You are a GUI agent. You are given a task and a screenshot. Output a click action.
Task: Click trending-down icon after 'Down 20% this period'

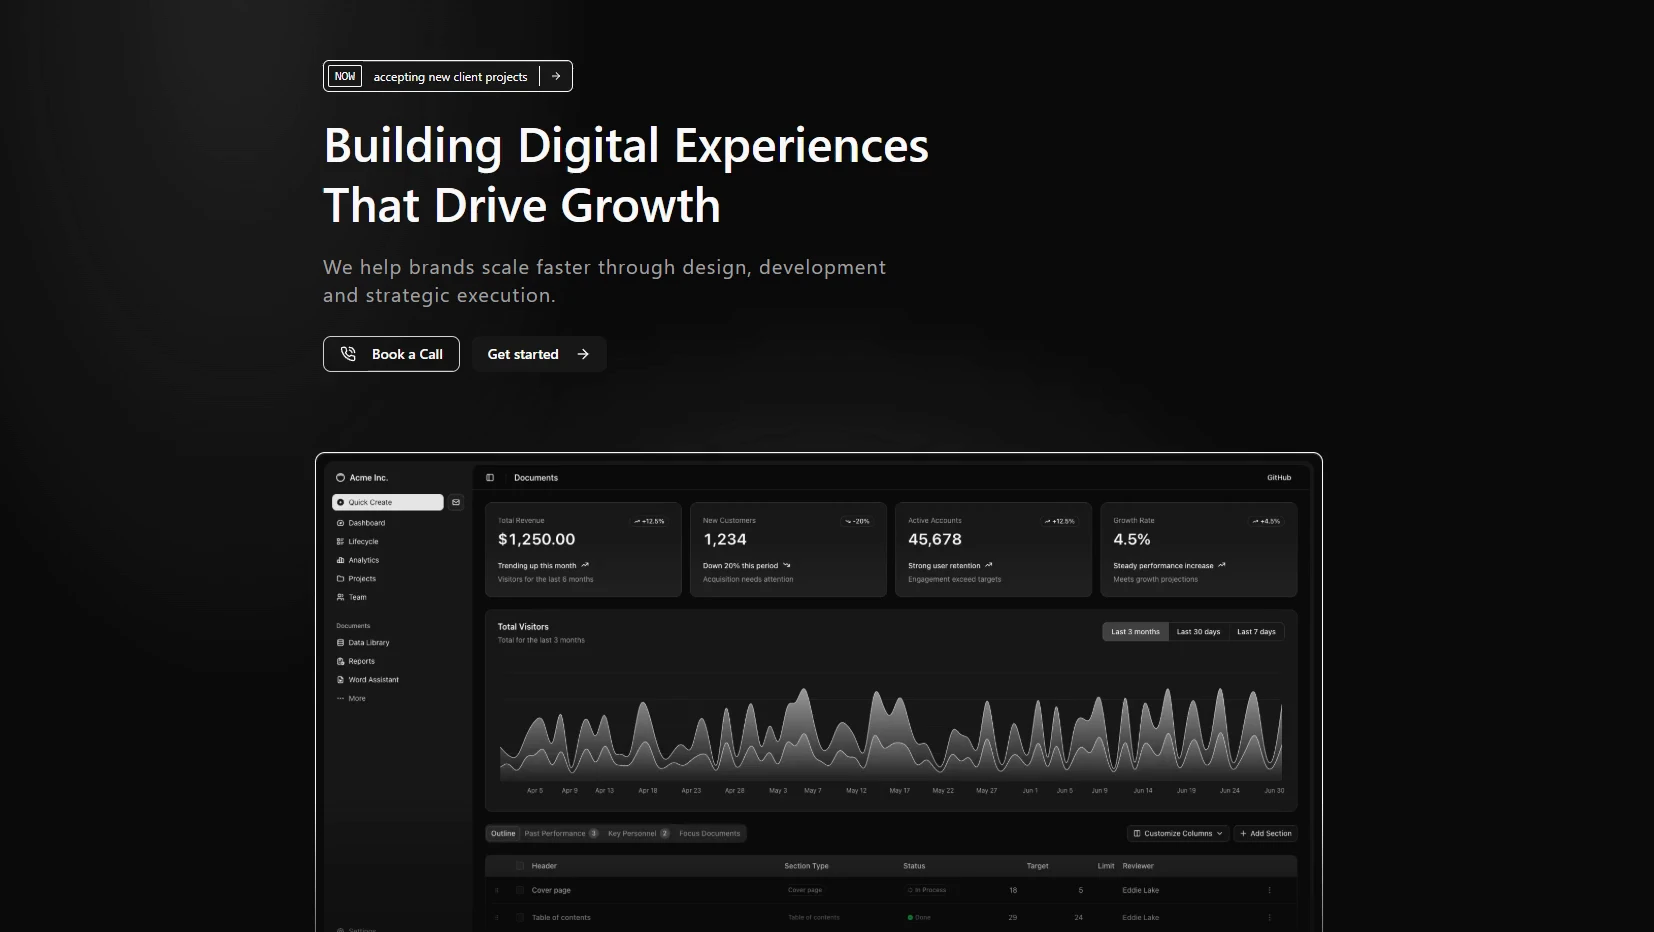coord(787,565)
